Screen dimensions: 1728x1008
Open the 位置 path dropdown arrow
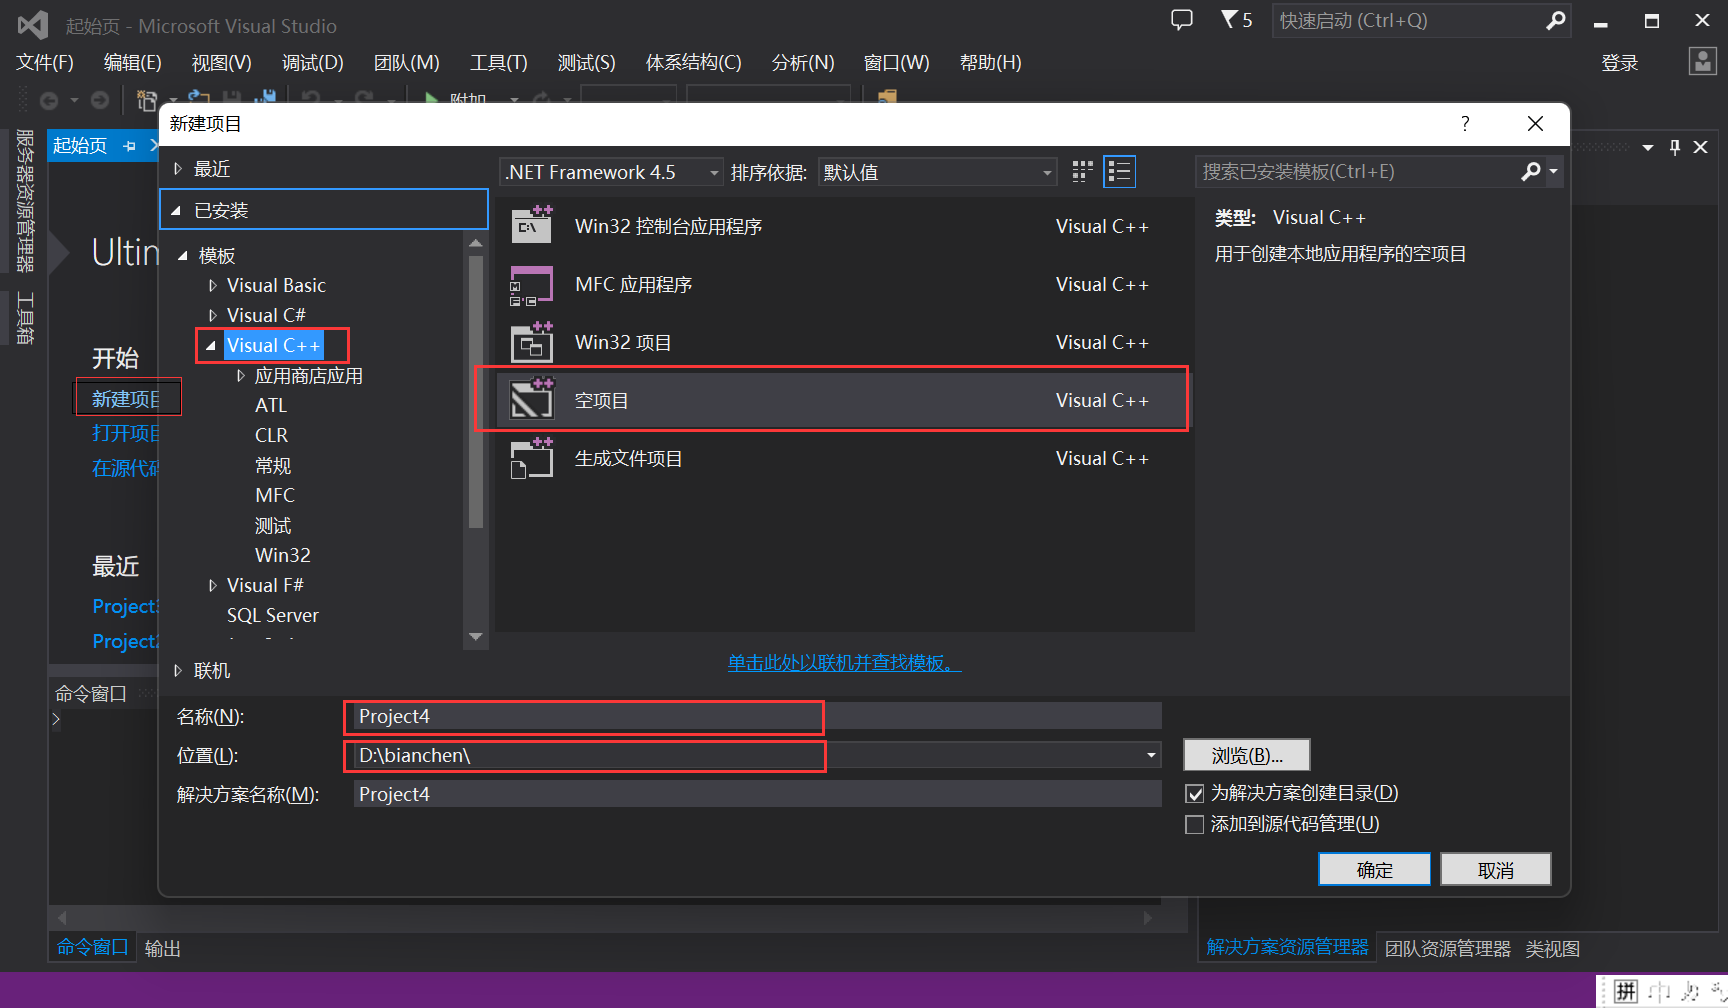(1151, 756)
